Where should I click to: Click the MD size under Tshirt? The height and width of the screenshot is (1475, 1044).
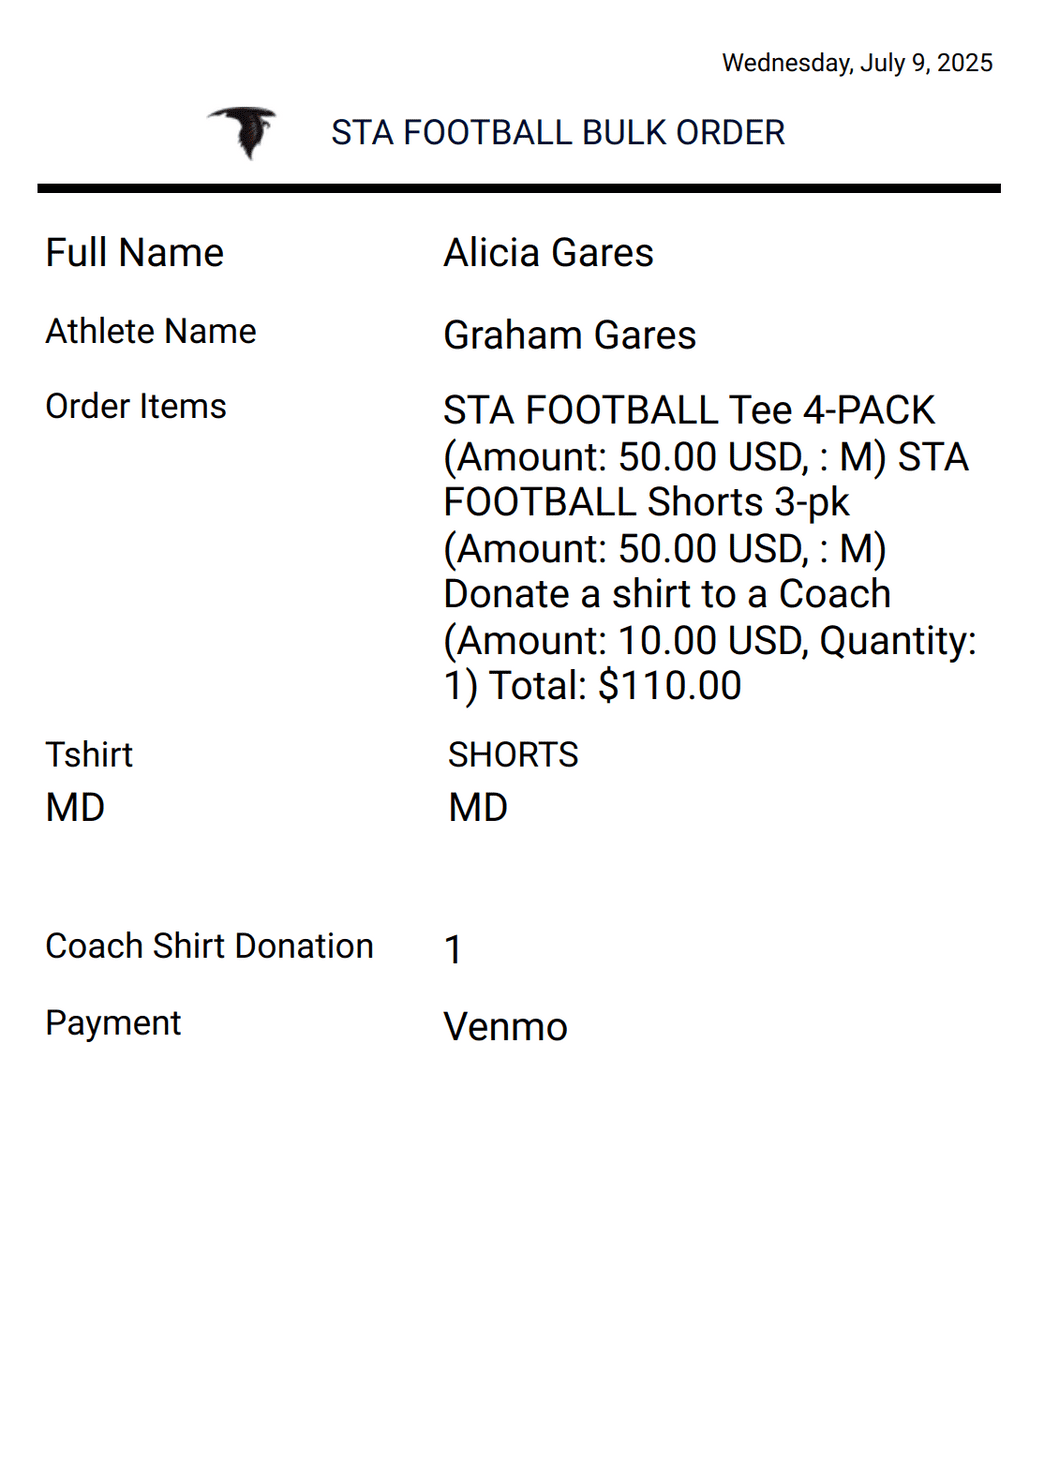click(x=75, y=808)
